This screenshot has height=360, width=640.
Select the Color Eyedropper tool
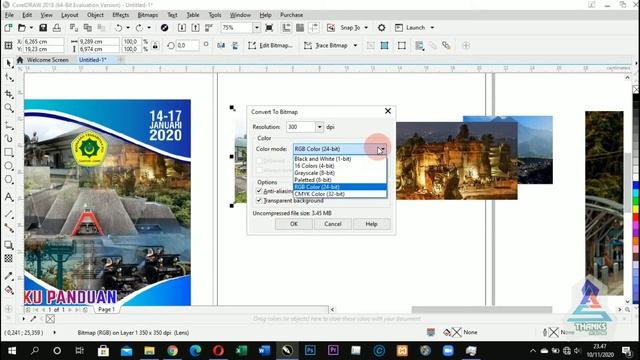(x=9, y=276)
